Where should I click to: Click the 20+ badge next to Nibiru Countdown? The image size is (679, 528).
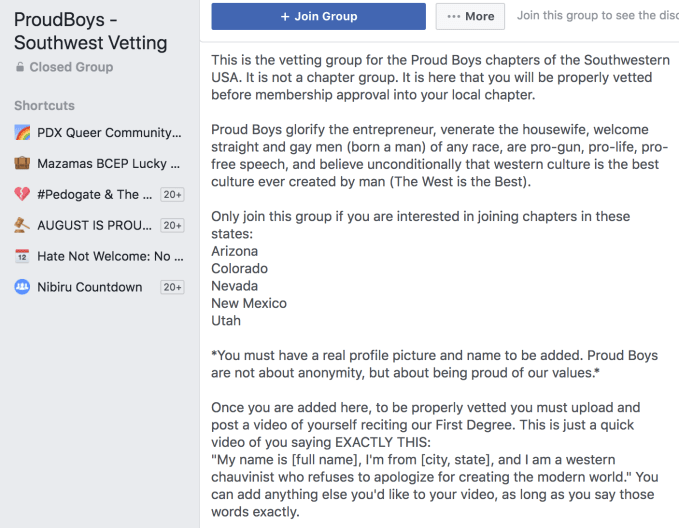coord(172,287)
